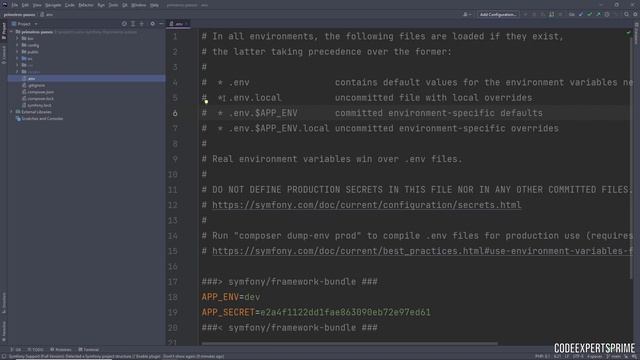The width and height of the screenshot is (640, 360).
Task: Toggle the Project side tool window tab
Action: (4, 31)
